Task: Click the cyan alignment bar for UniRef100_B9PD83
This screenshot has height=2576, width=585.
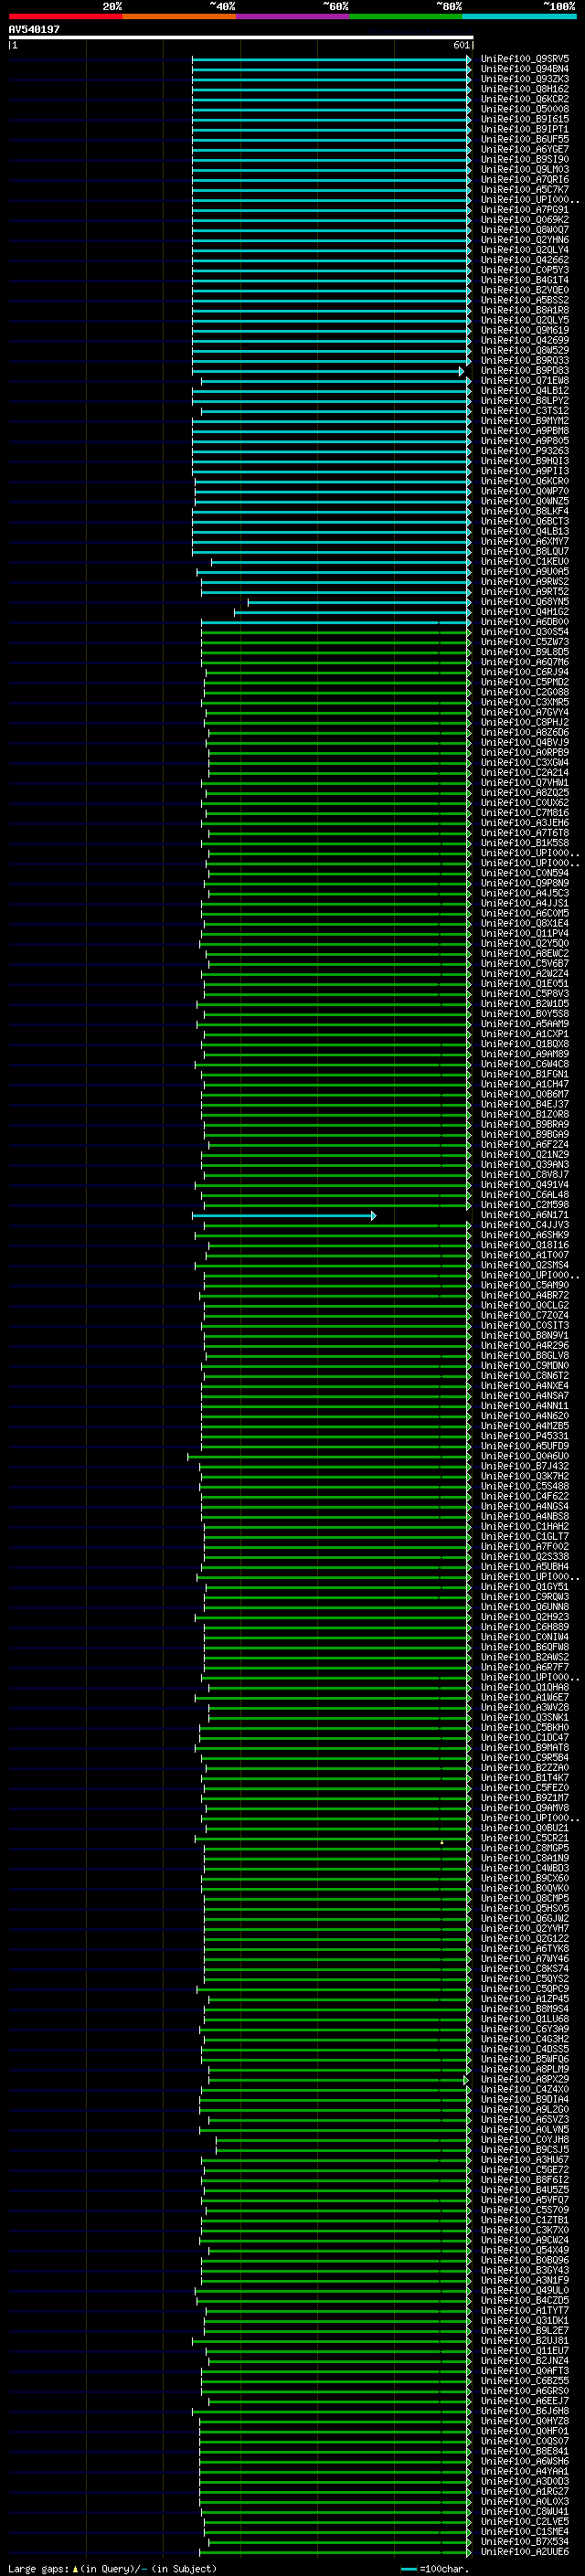Action: 328,371
